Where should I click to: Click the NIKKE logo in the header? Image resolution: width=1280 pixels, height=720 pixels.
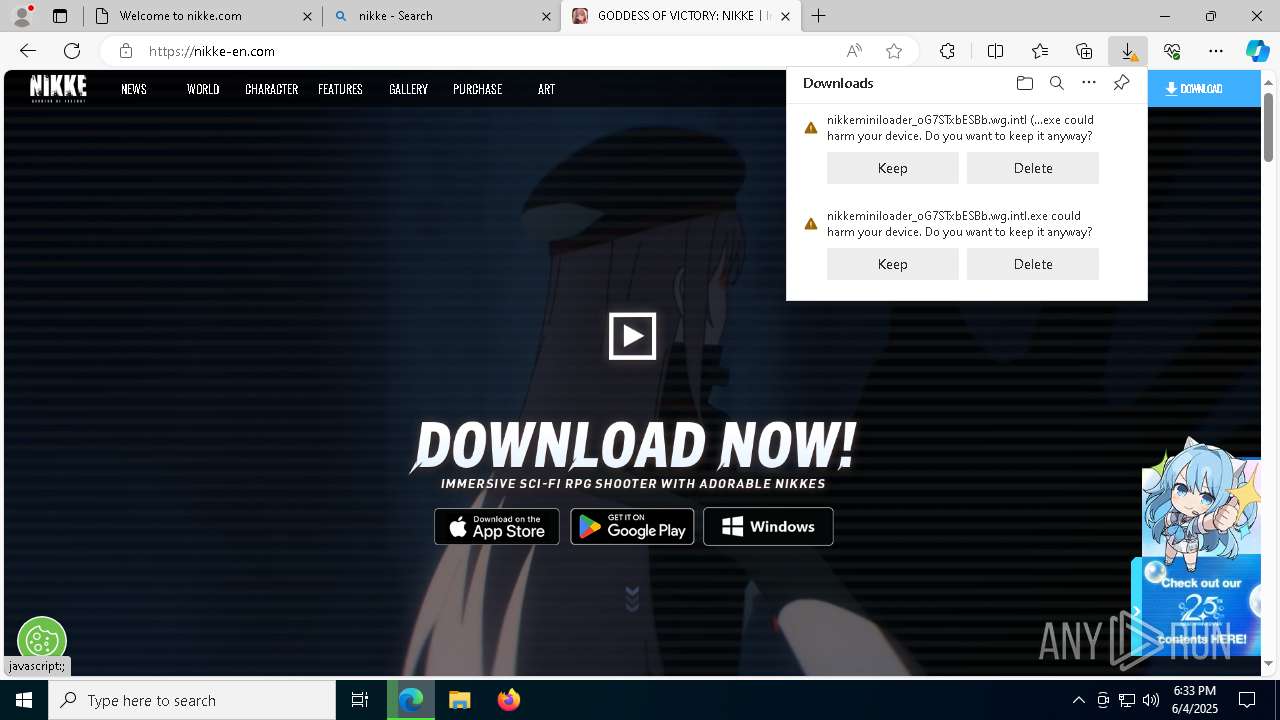click(58, 88)
